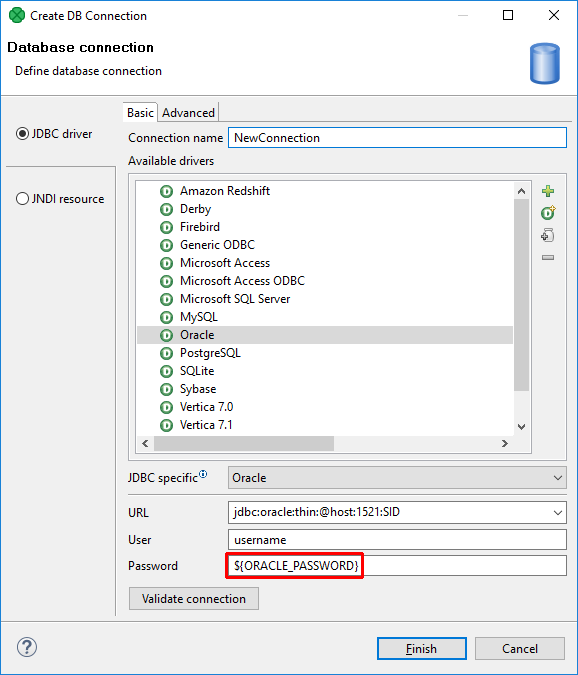578x675 pixels.
Task: Select Vertica 7.0 in drivers list
Action: pyautogui.click(x=207, y=407)
